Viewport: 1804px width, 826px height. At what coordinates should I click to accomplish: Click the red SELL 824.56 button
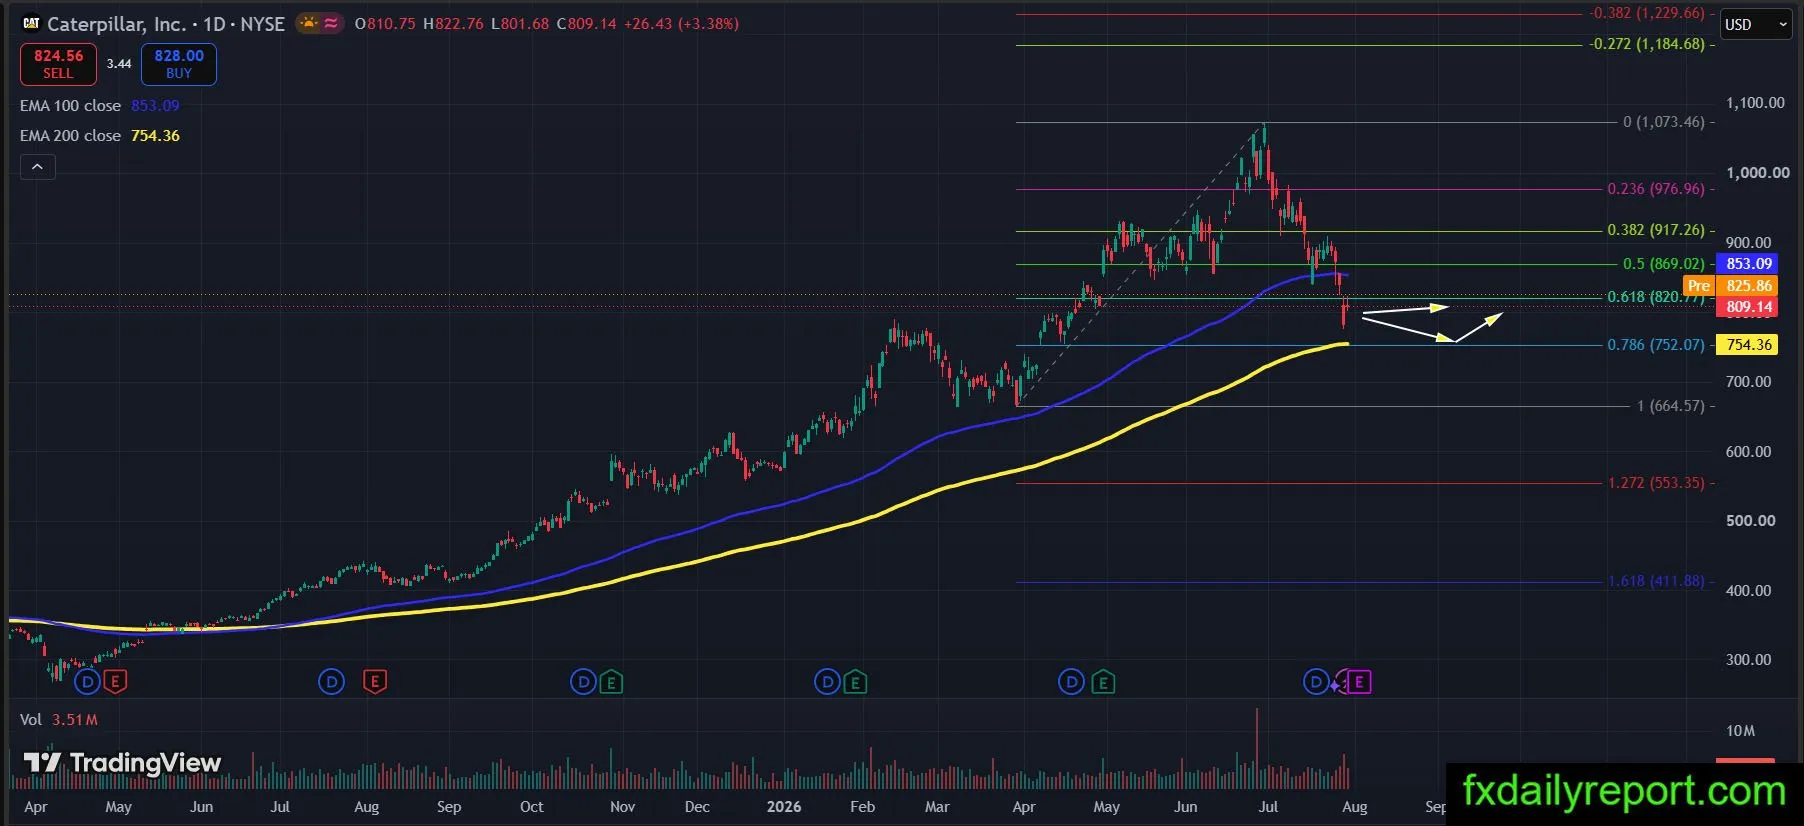(58, 64)
